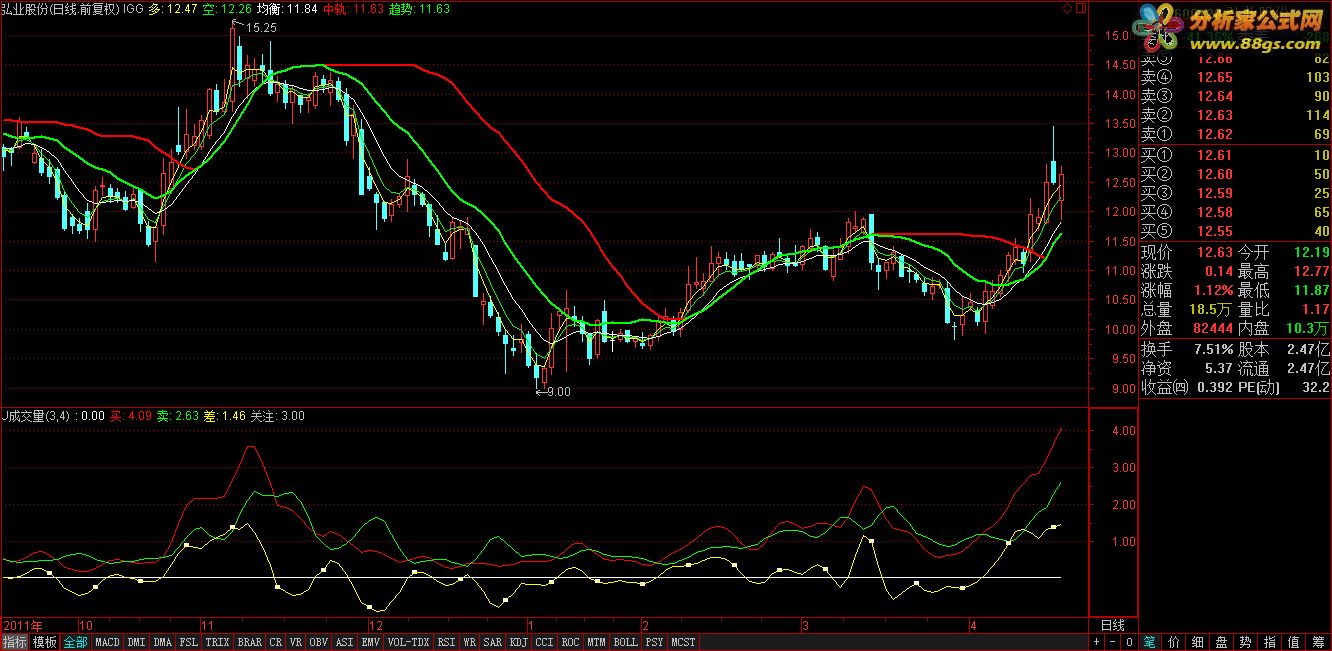
Task: Switch to the ASI indicator
Action: pos(345,642)
